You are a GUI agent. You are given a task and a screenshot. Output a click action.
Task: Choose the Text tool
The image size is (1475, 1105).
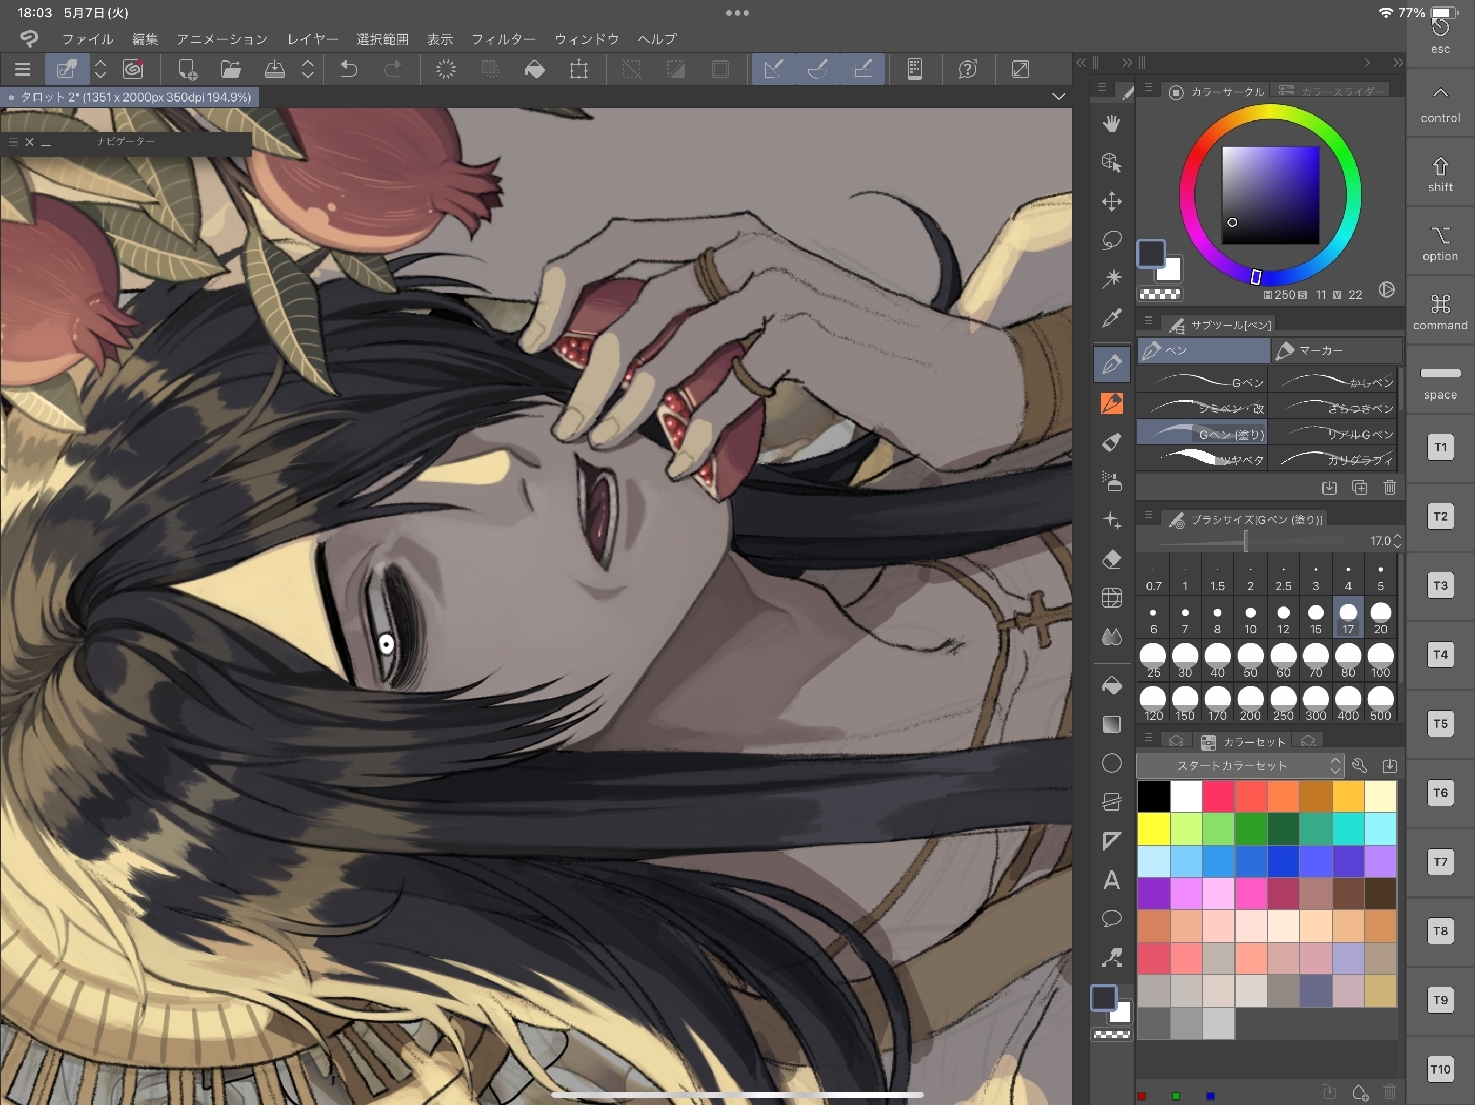(x=1111, y=880)
